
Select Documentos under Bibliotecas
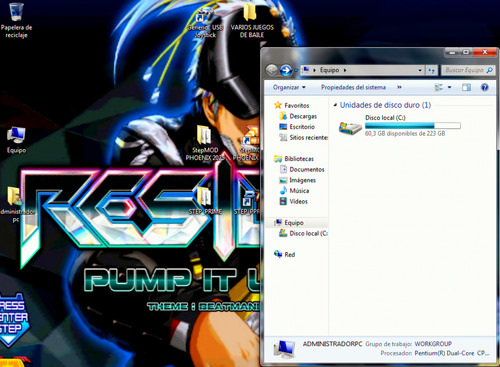pyautogui.click(x=307, y=169)
